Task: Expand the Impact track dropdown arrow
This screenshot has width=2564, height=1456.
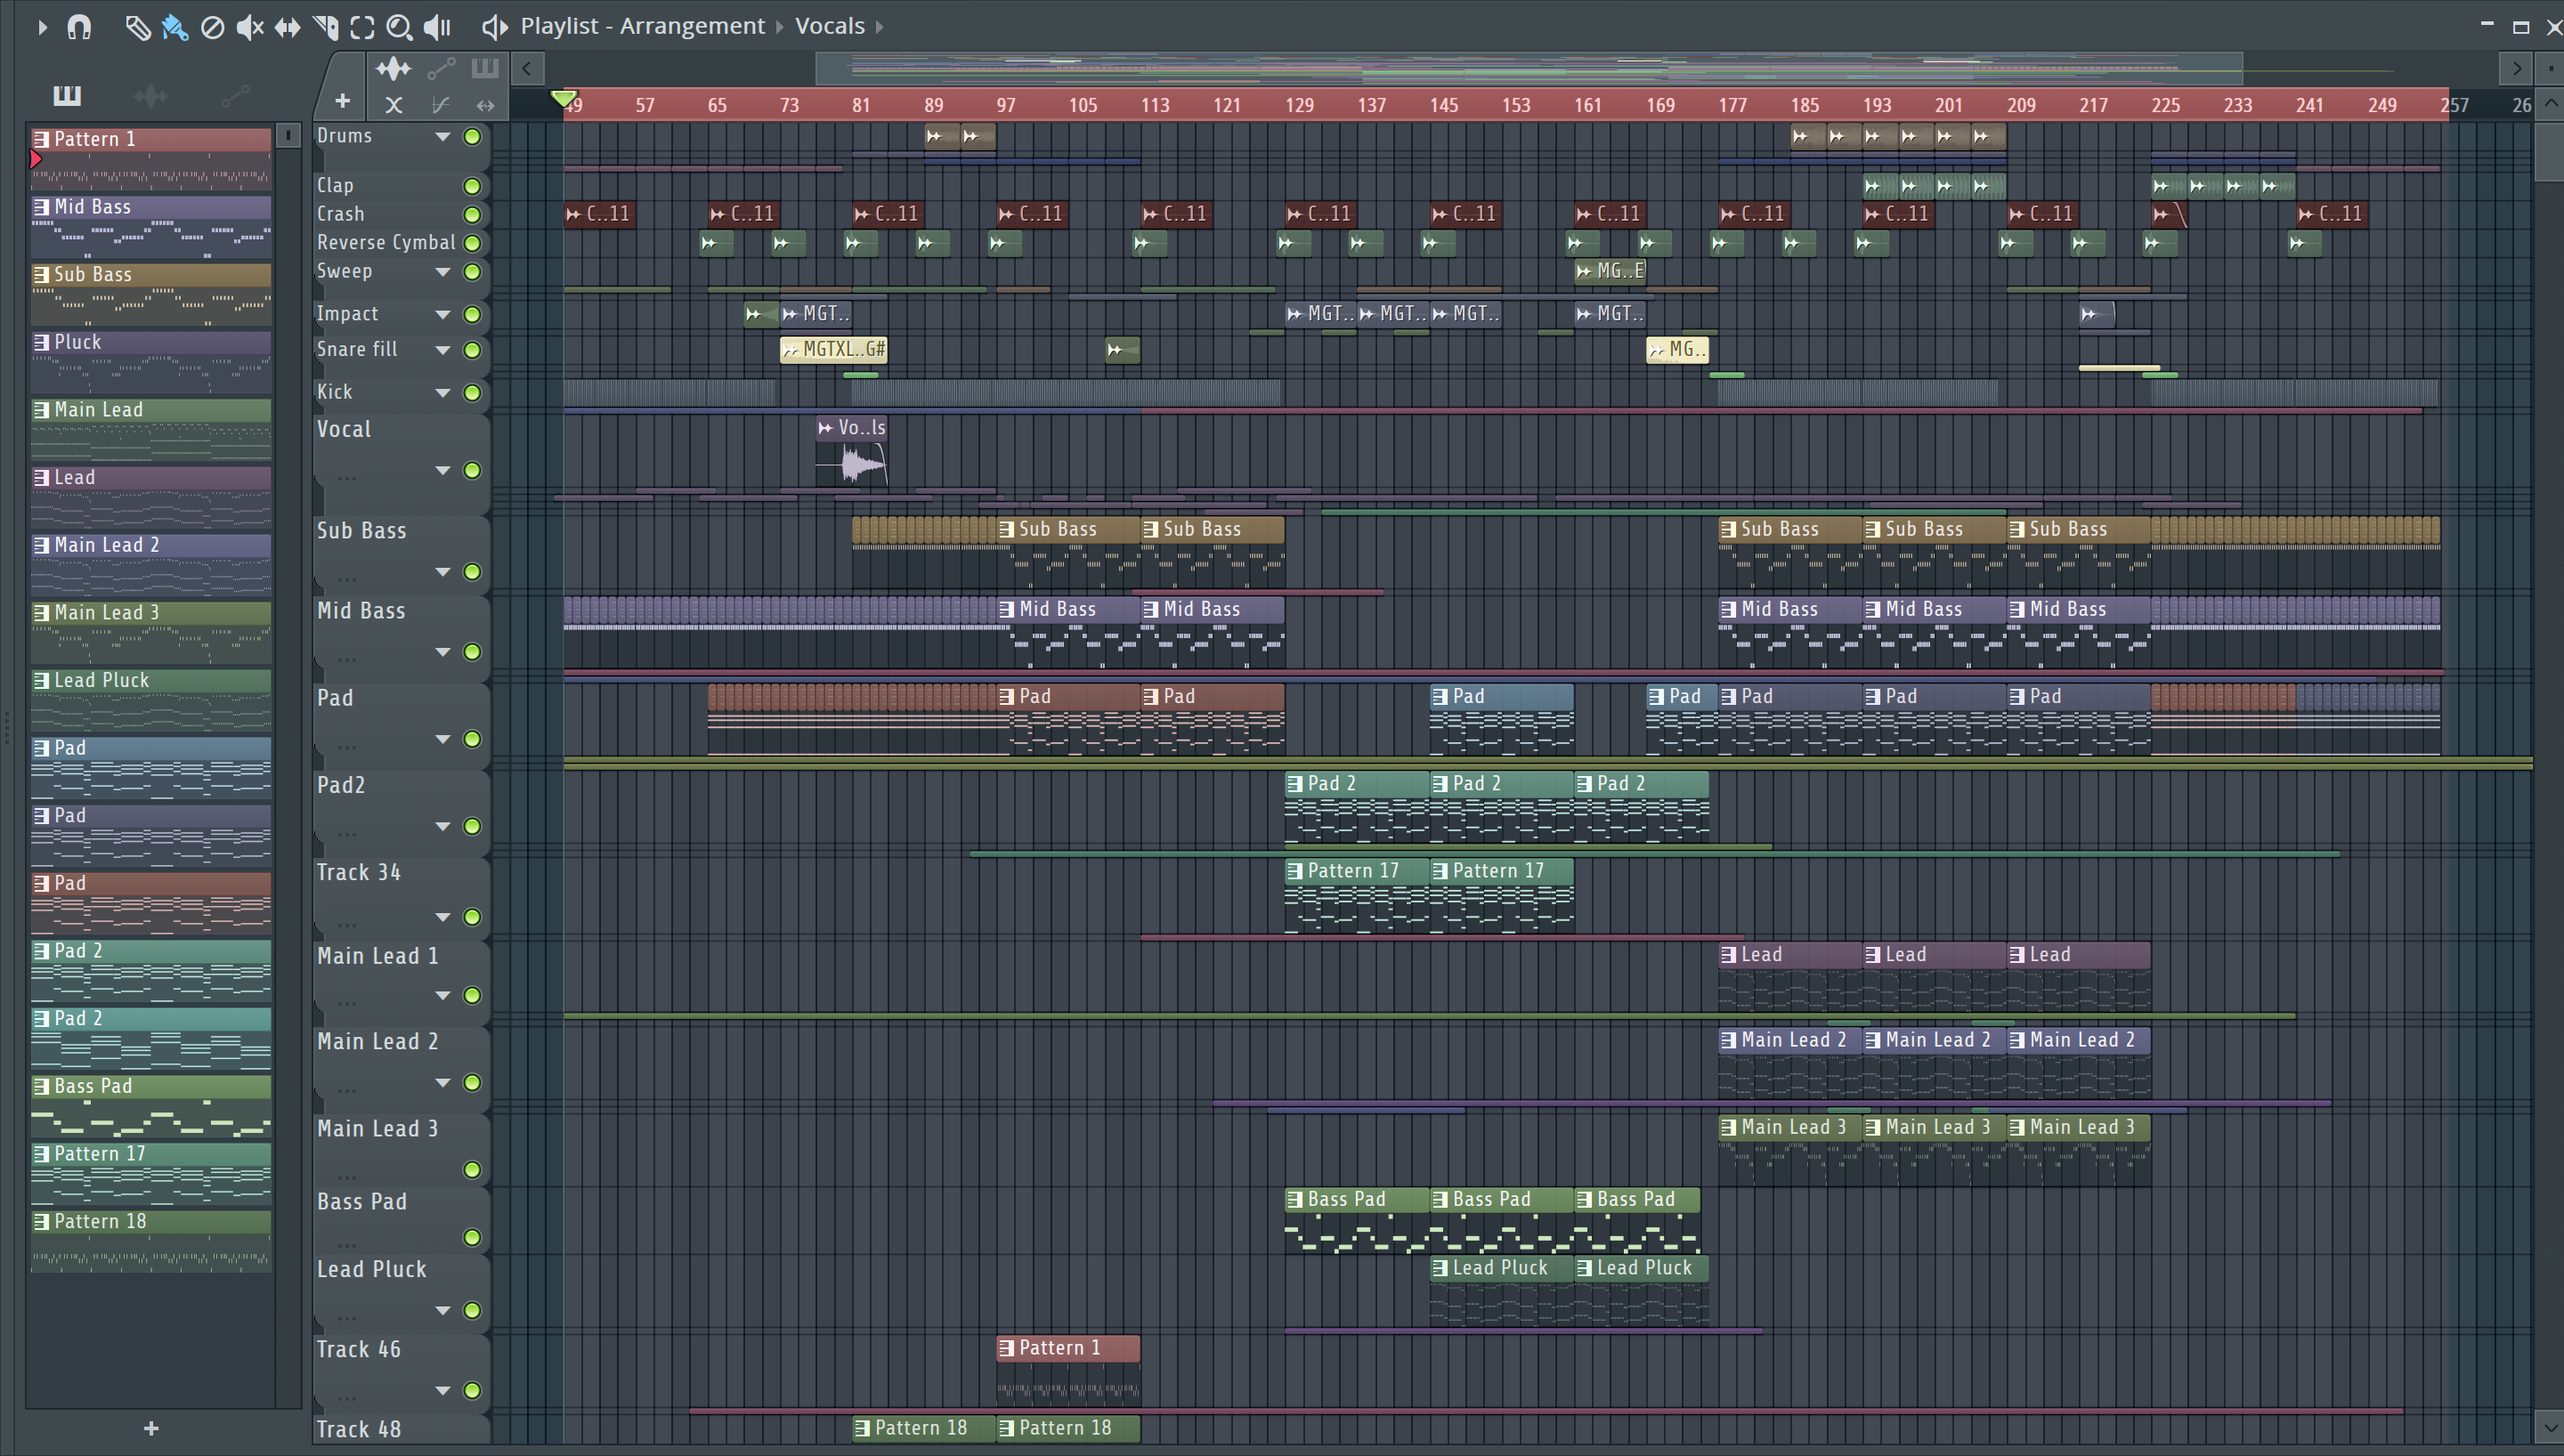Action: 442,315
